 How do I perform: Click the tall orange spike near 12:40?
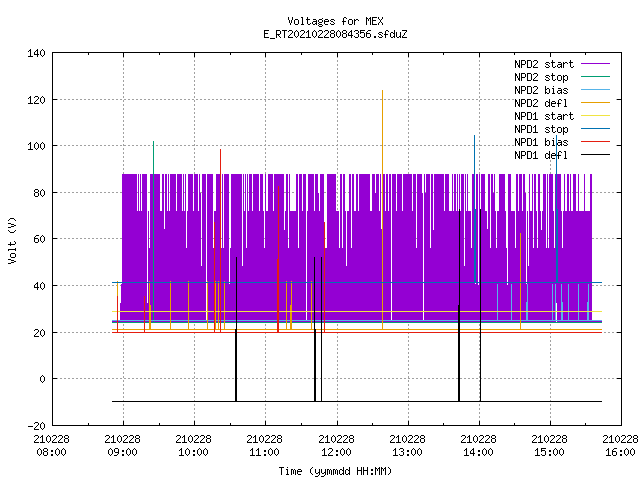click(x=382, y=163)
